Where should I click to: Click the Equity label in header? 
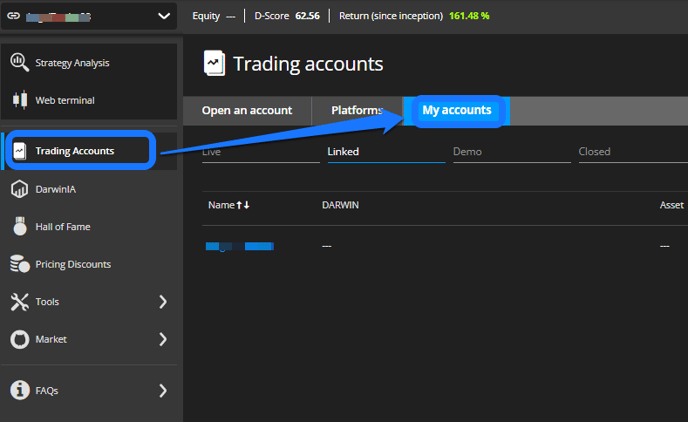[x=206, y=16]
